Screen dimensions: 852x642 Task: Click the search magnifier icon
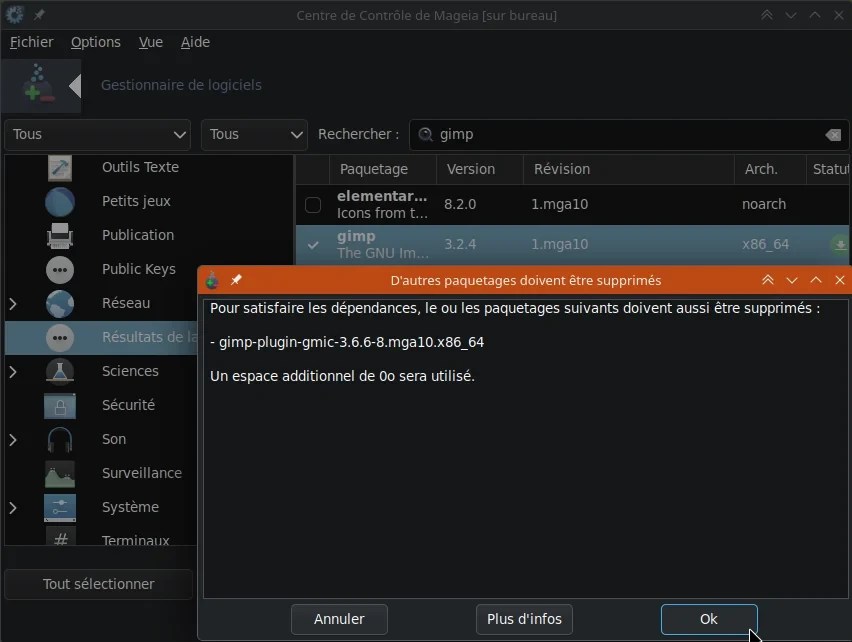pyautogui.click(x=425, y=134)
